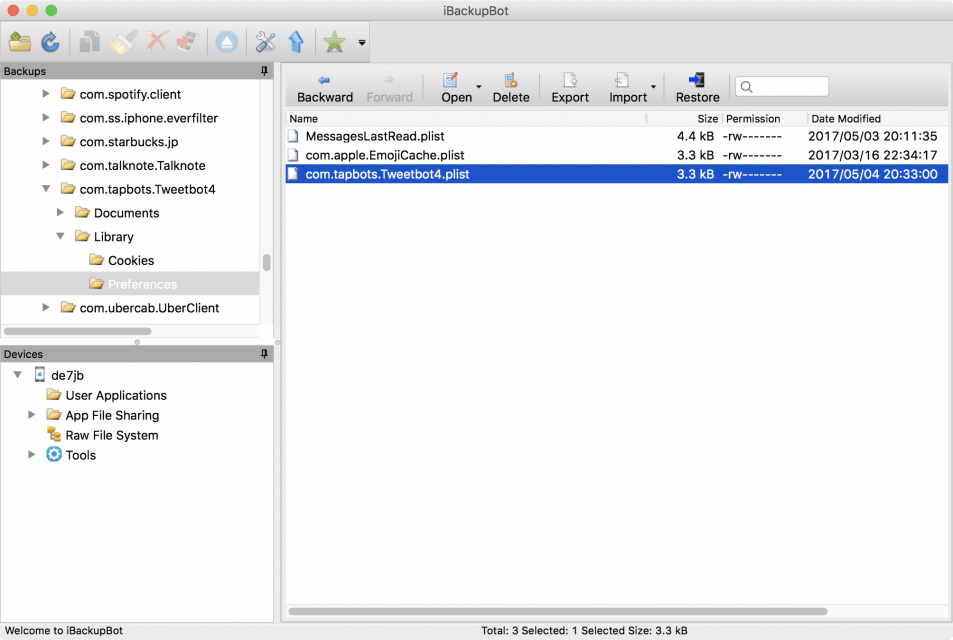
Task: Click the 4.4 kB size cell
Action: click(695, 136)
